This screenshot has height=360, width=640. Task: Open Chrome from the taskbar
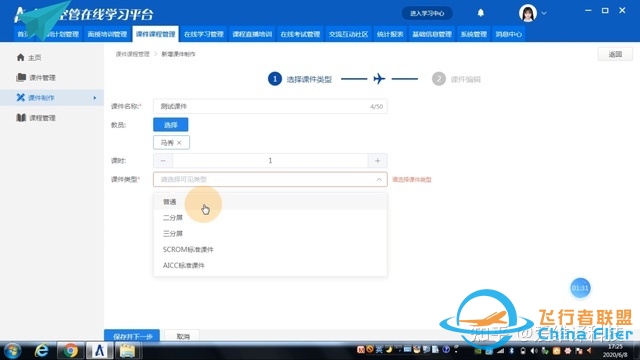70,351
